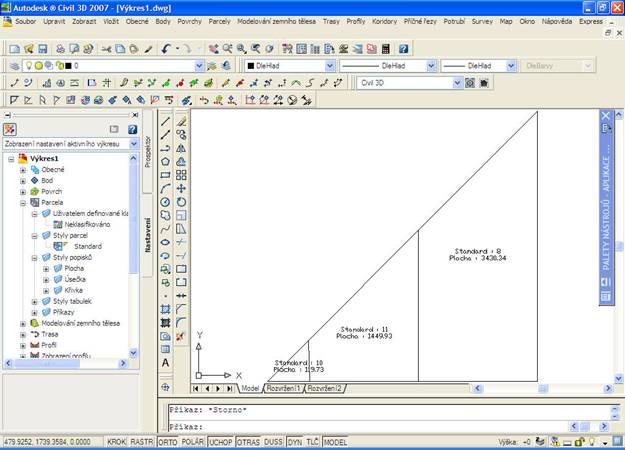Expand the Obecné tree node
The image size is (625, 450).
pyautogui.click(x=23, y=170)
